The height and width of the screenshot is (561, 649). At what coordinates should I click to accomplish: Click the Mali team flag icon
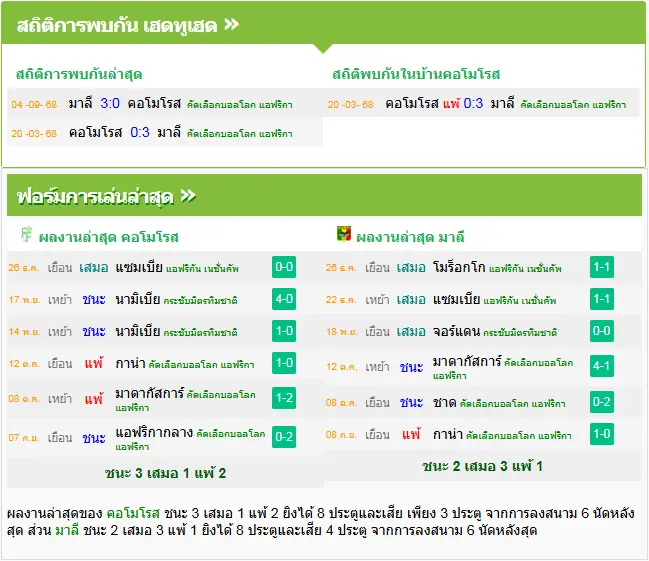[344, 234]
